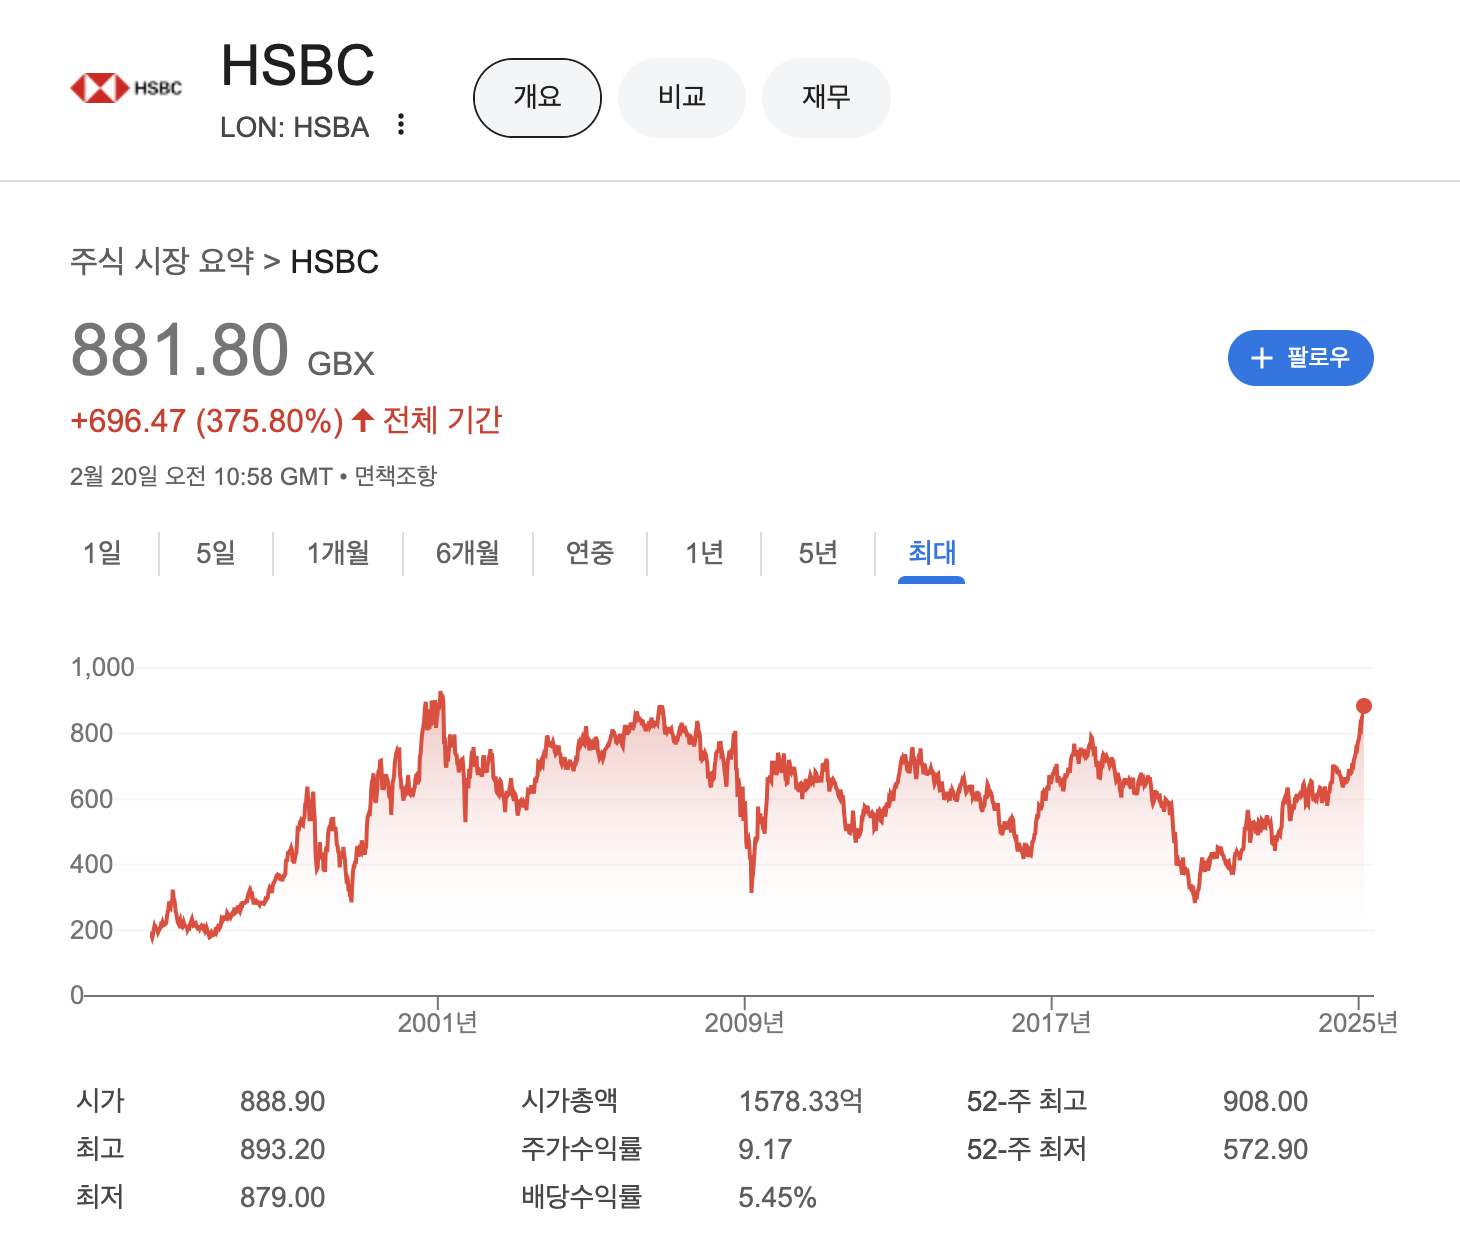Click the 최고 day high label
Image resolution: width=1460 pixels, height=1248 pixels.
click(x=100, y=1149)
